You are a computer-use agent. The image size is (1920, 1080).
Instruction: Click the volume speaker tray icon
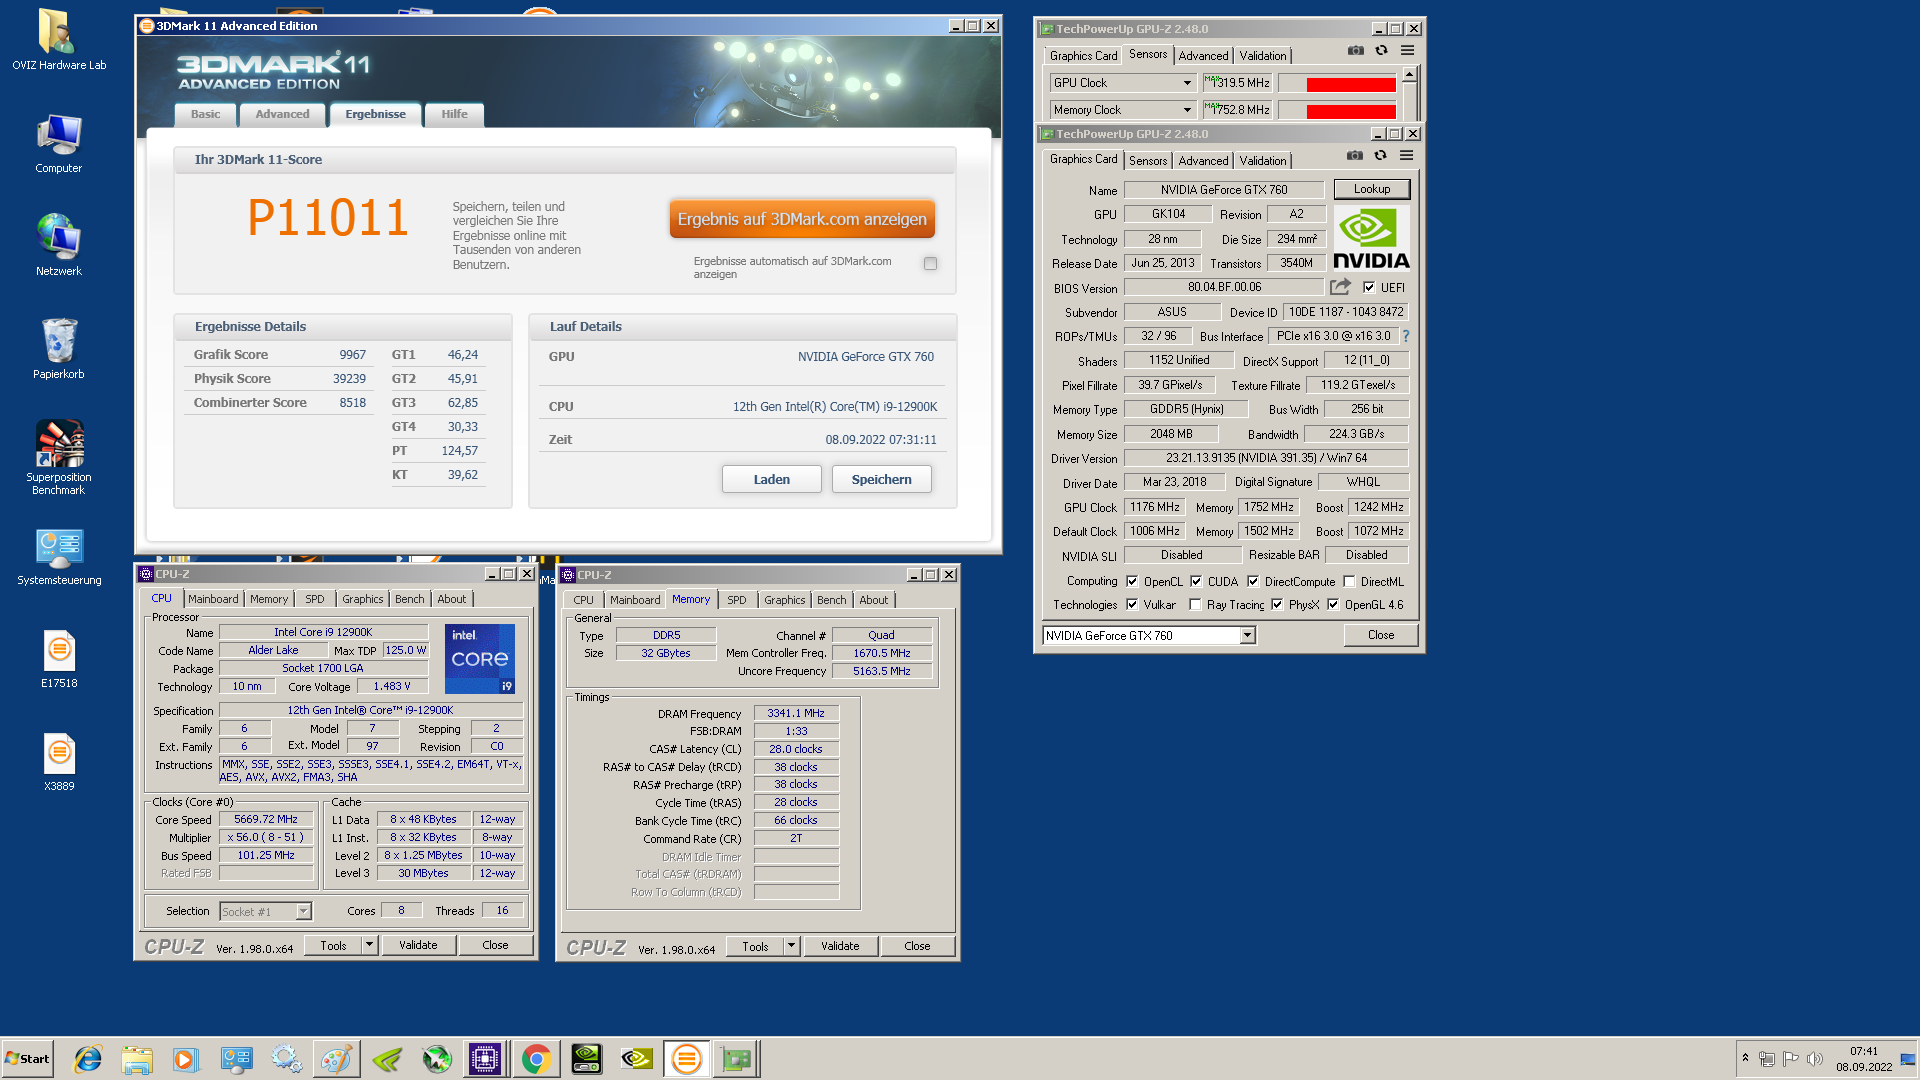click(1815, 1059)
